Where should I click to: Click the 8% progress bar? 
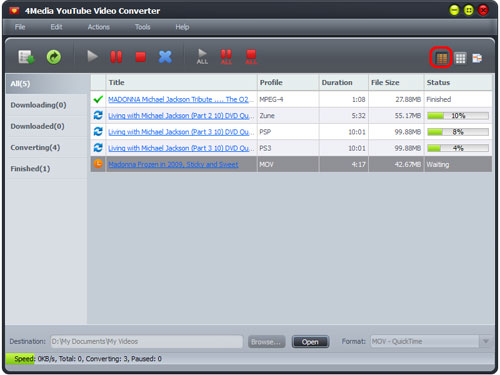pos(458,132)
